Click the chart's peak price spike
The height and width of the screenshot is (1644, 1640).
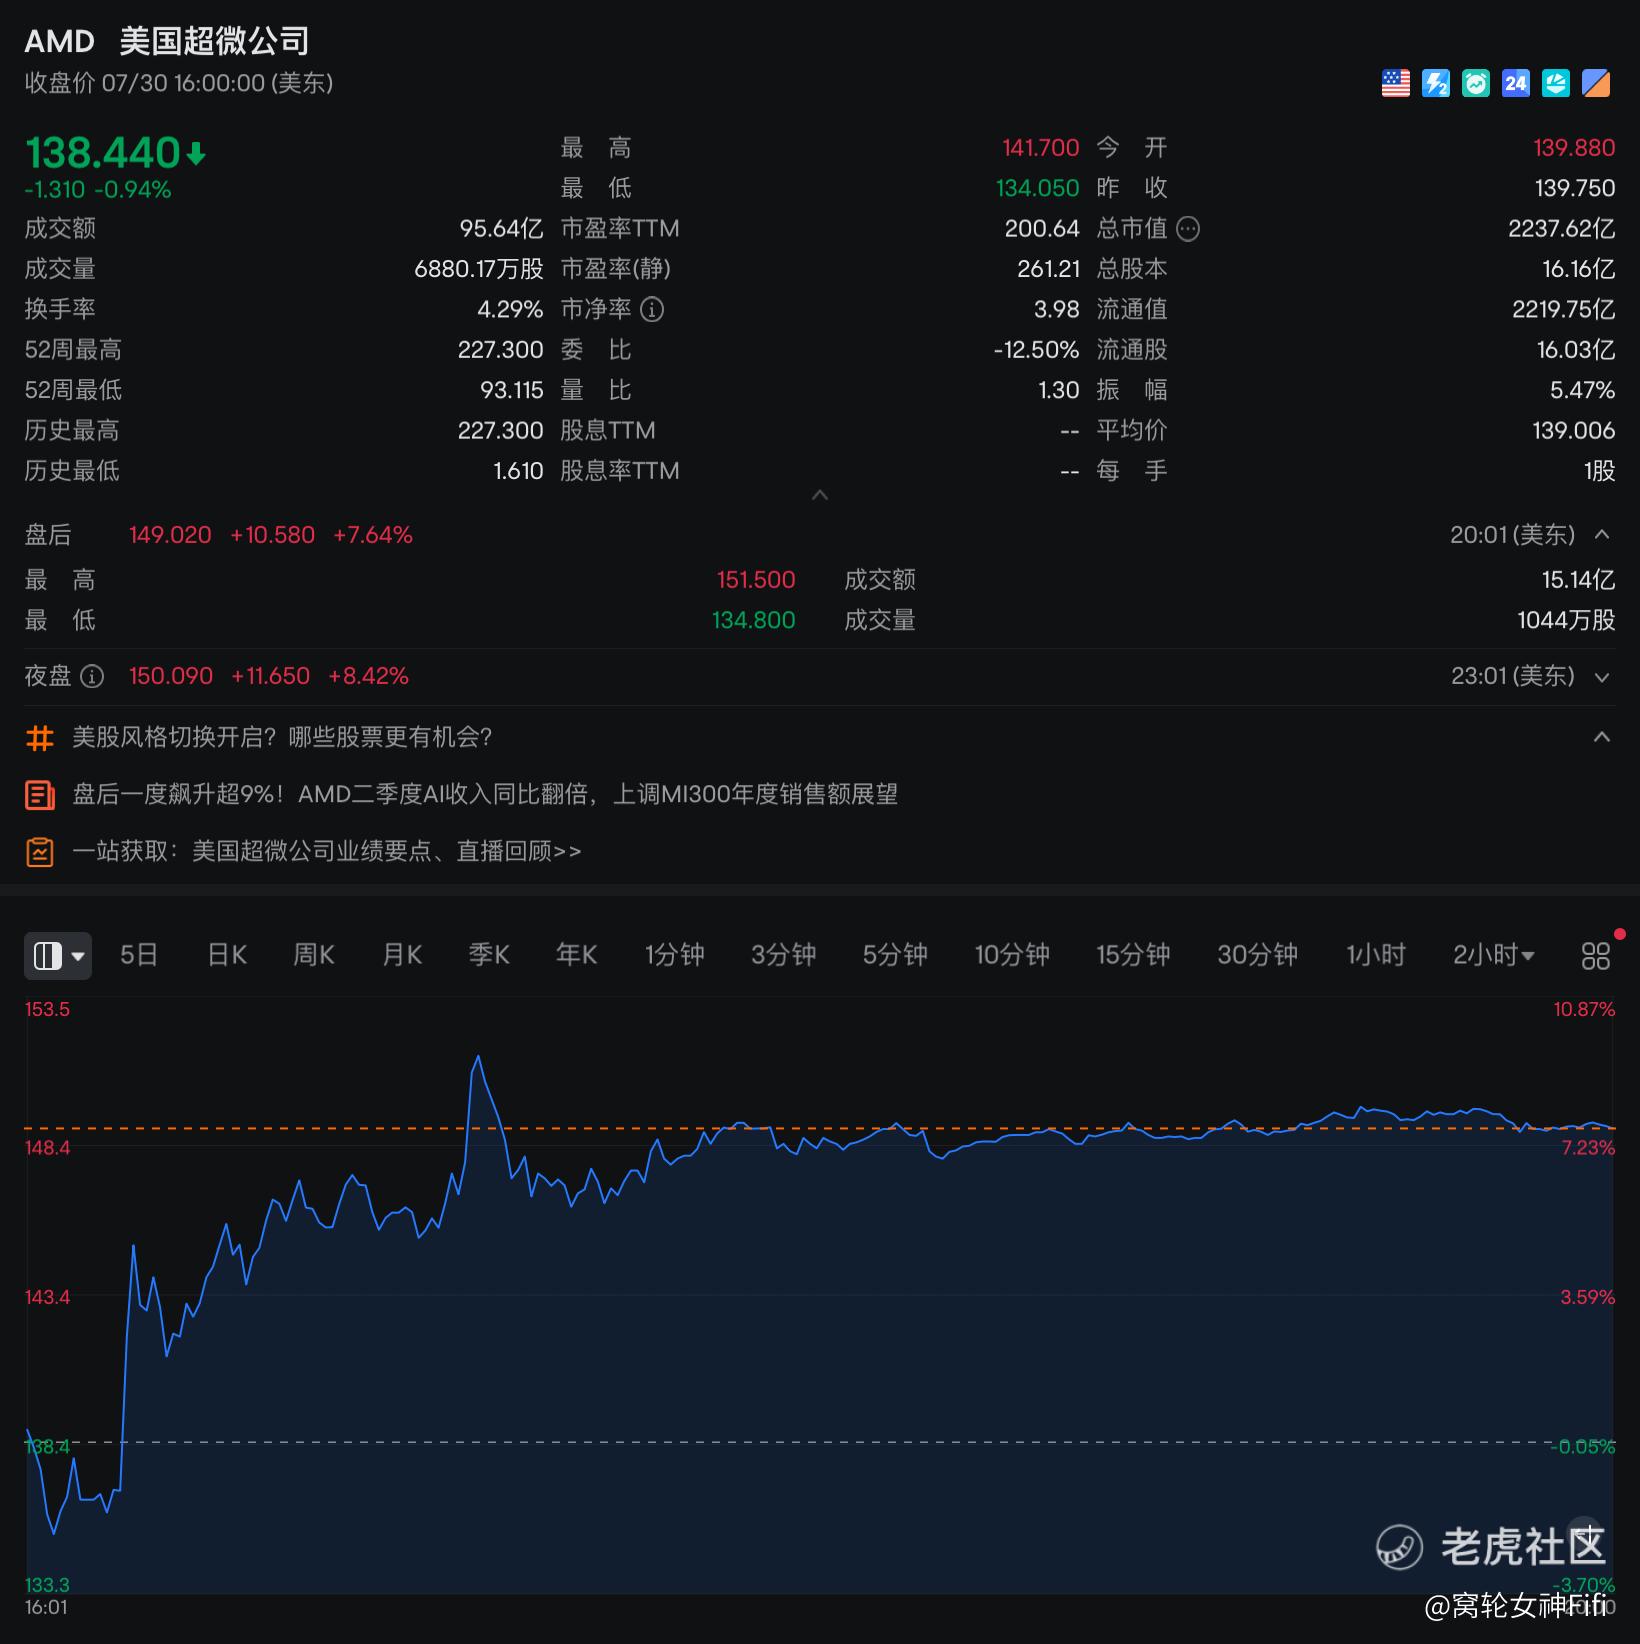(478, 1056)
